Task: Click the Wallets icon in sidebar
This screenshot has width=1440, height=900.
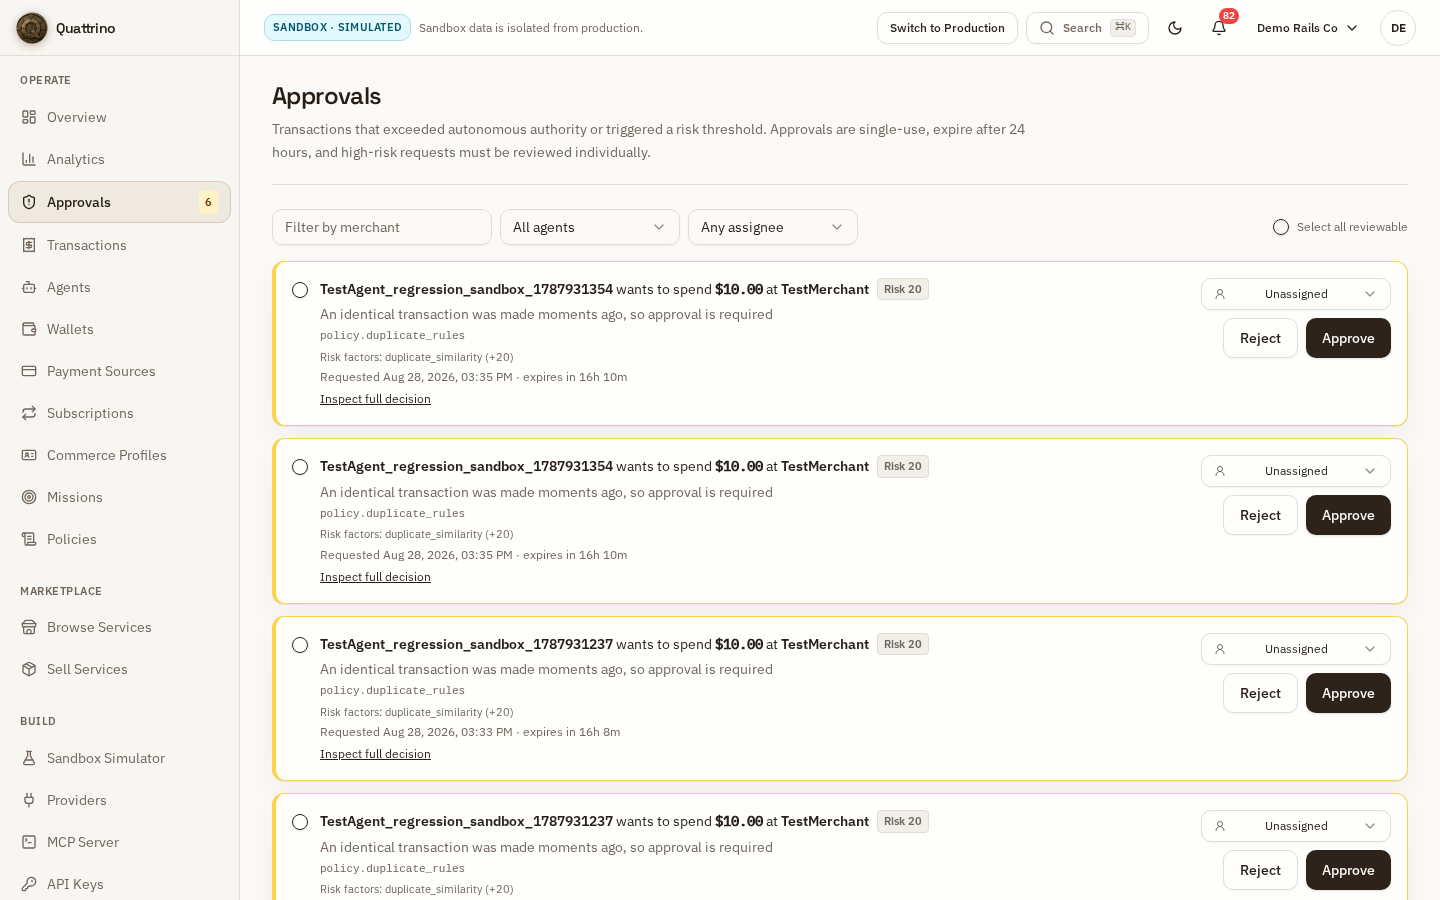Action: (x=29, y=329)
